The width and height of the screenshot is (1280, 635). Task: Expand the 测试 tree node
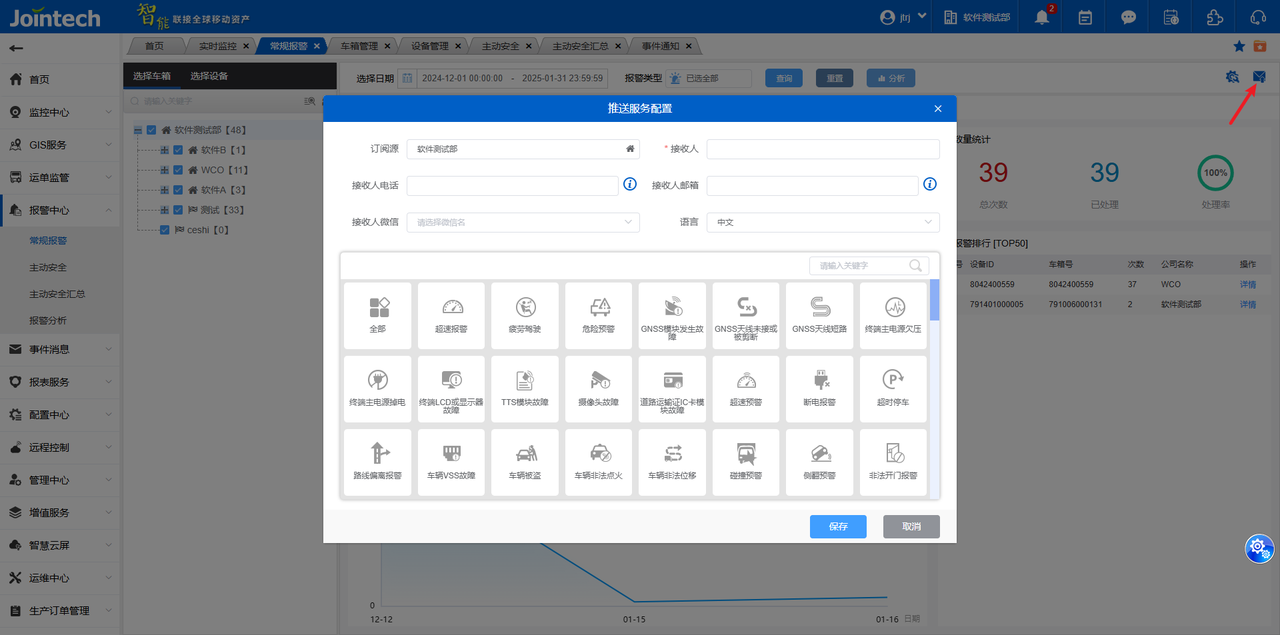164,210
